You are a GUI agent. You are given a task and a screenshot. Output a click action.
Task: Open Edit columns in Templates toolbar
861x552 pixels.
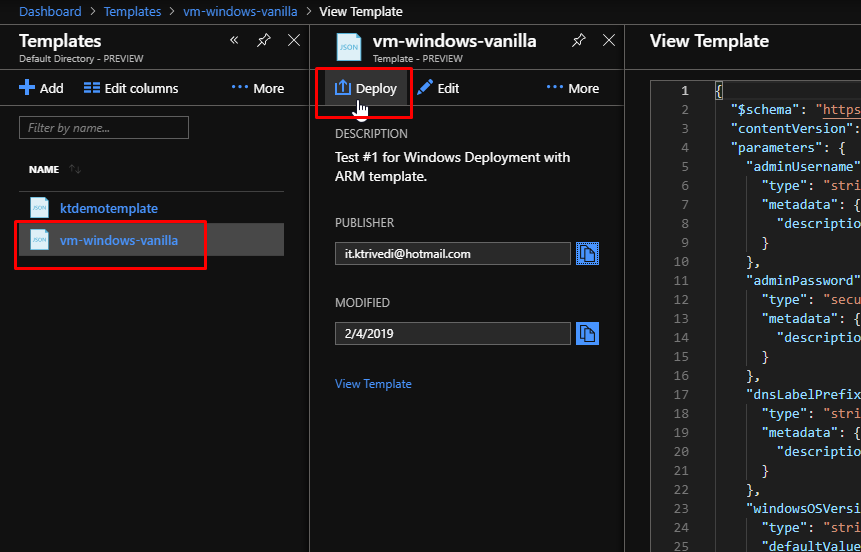coord(131,88)
